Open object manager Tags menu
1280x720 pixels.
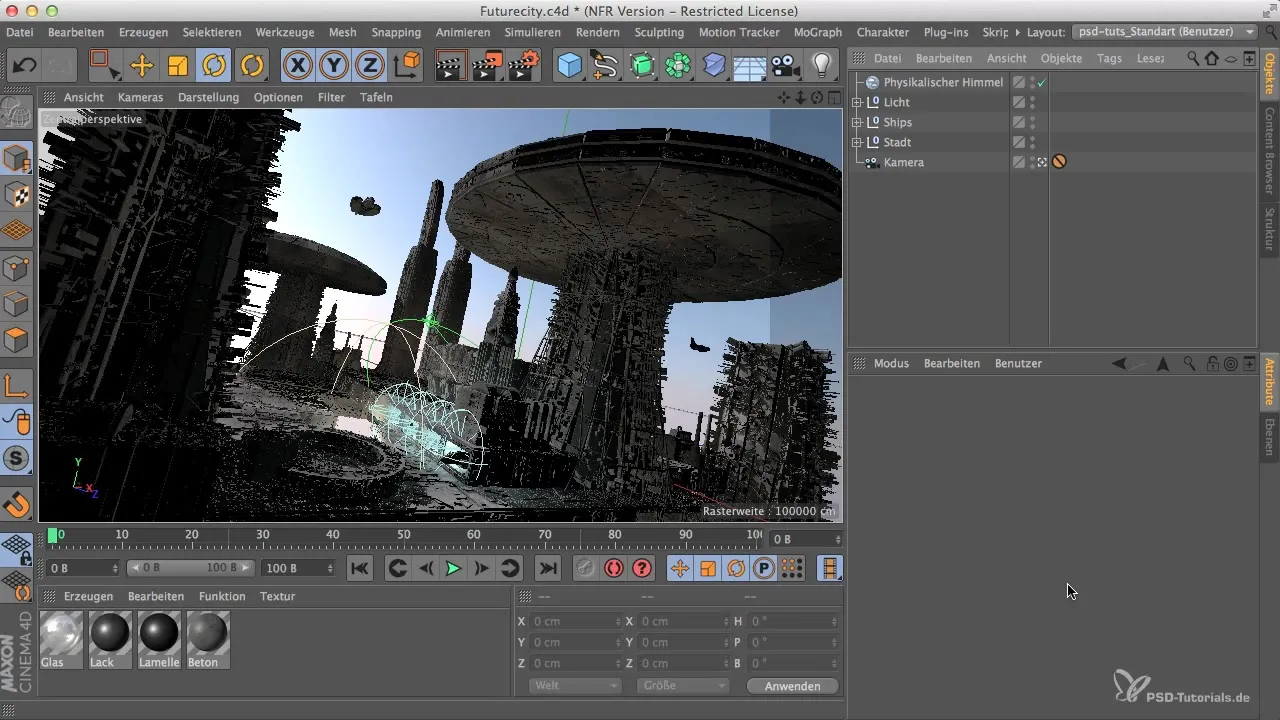(1109, 58)
